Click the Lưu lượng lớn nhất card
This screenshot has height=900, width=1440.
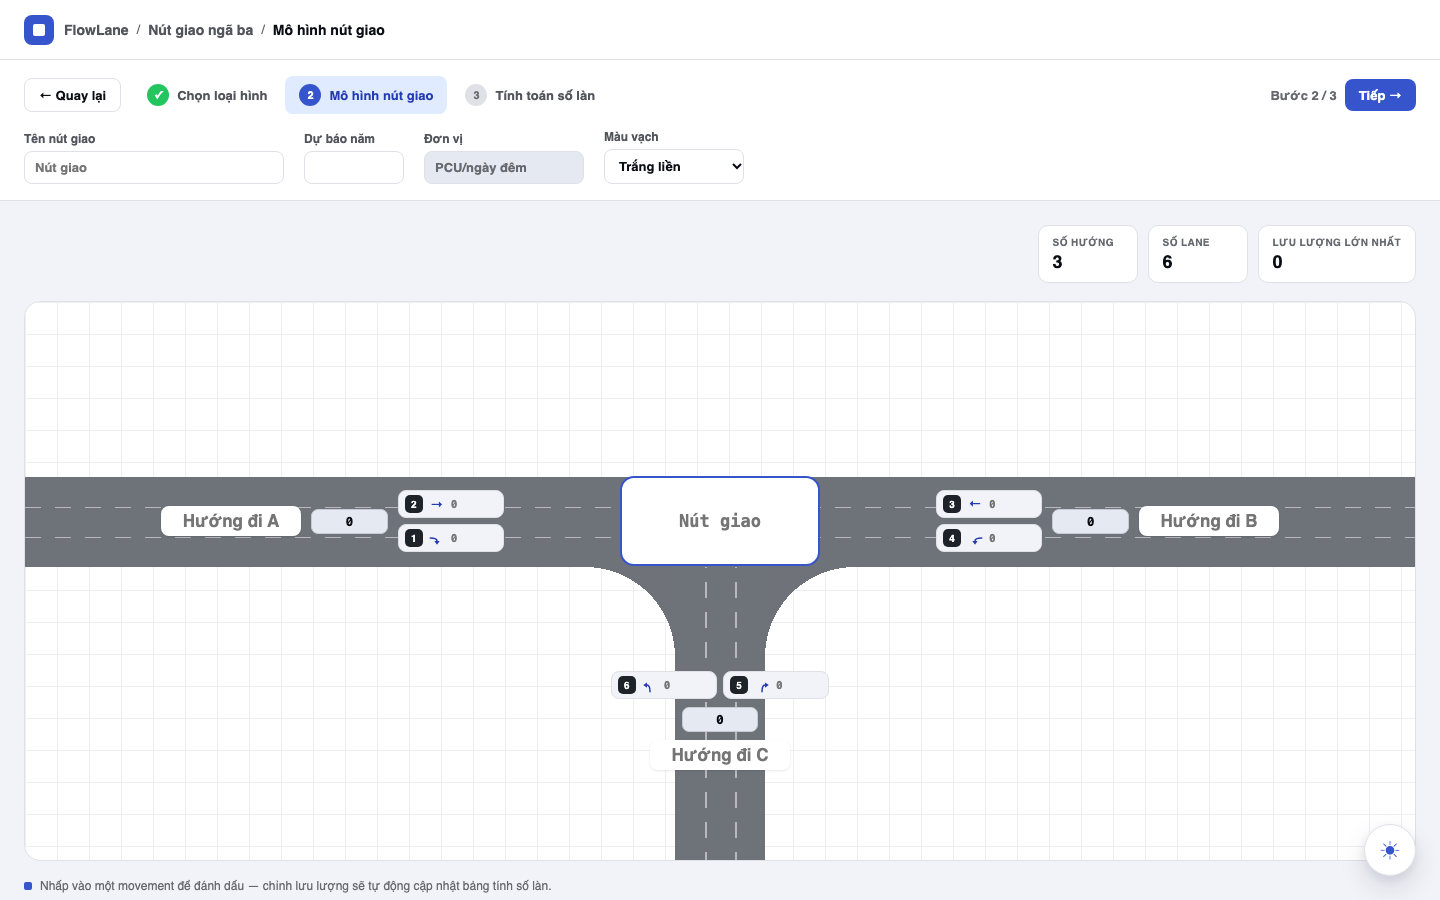pyautogui.click(x=1337, y=254)
